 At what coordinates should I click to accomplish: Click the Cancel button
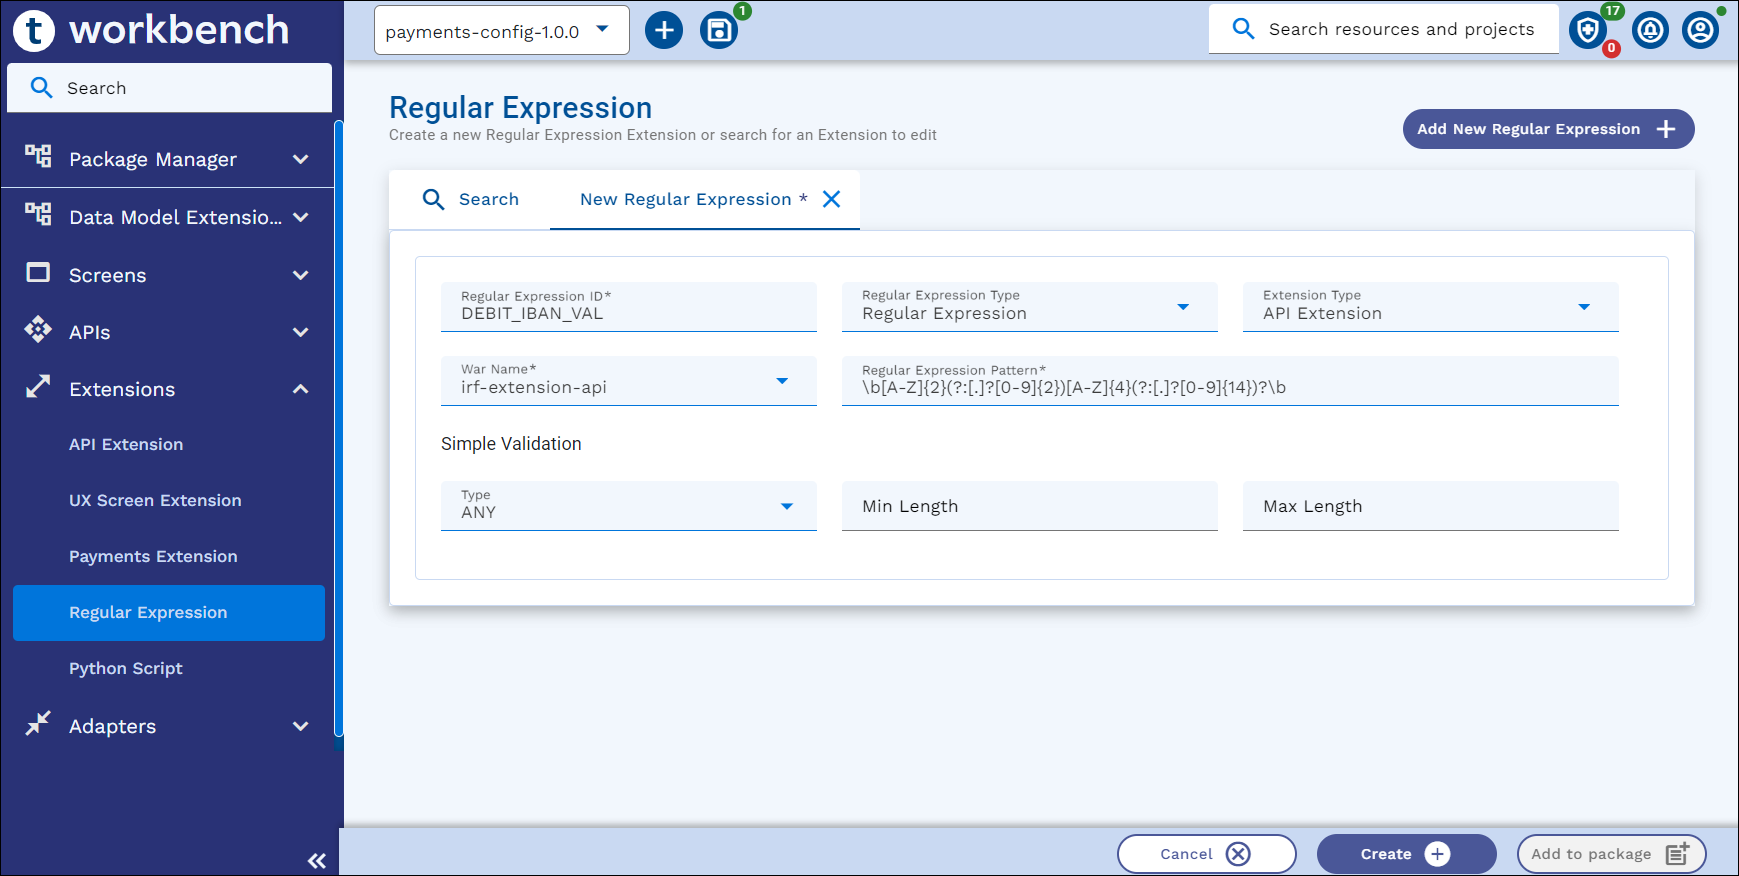coord(1205,854)
